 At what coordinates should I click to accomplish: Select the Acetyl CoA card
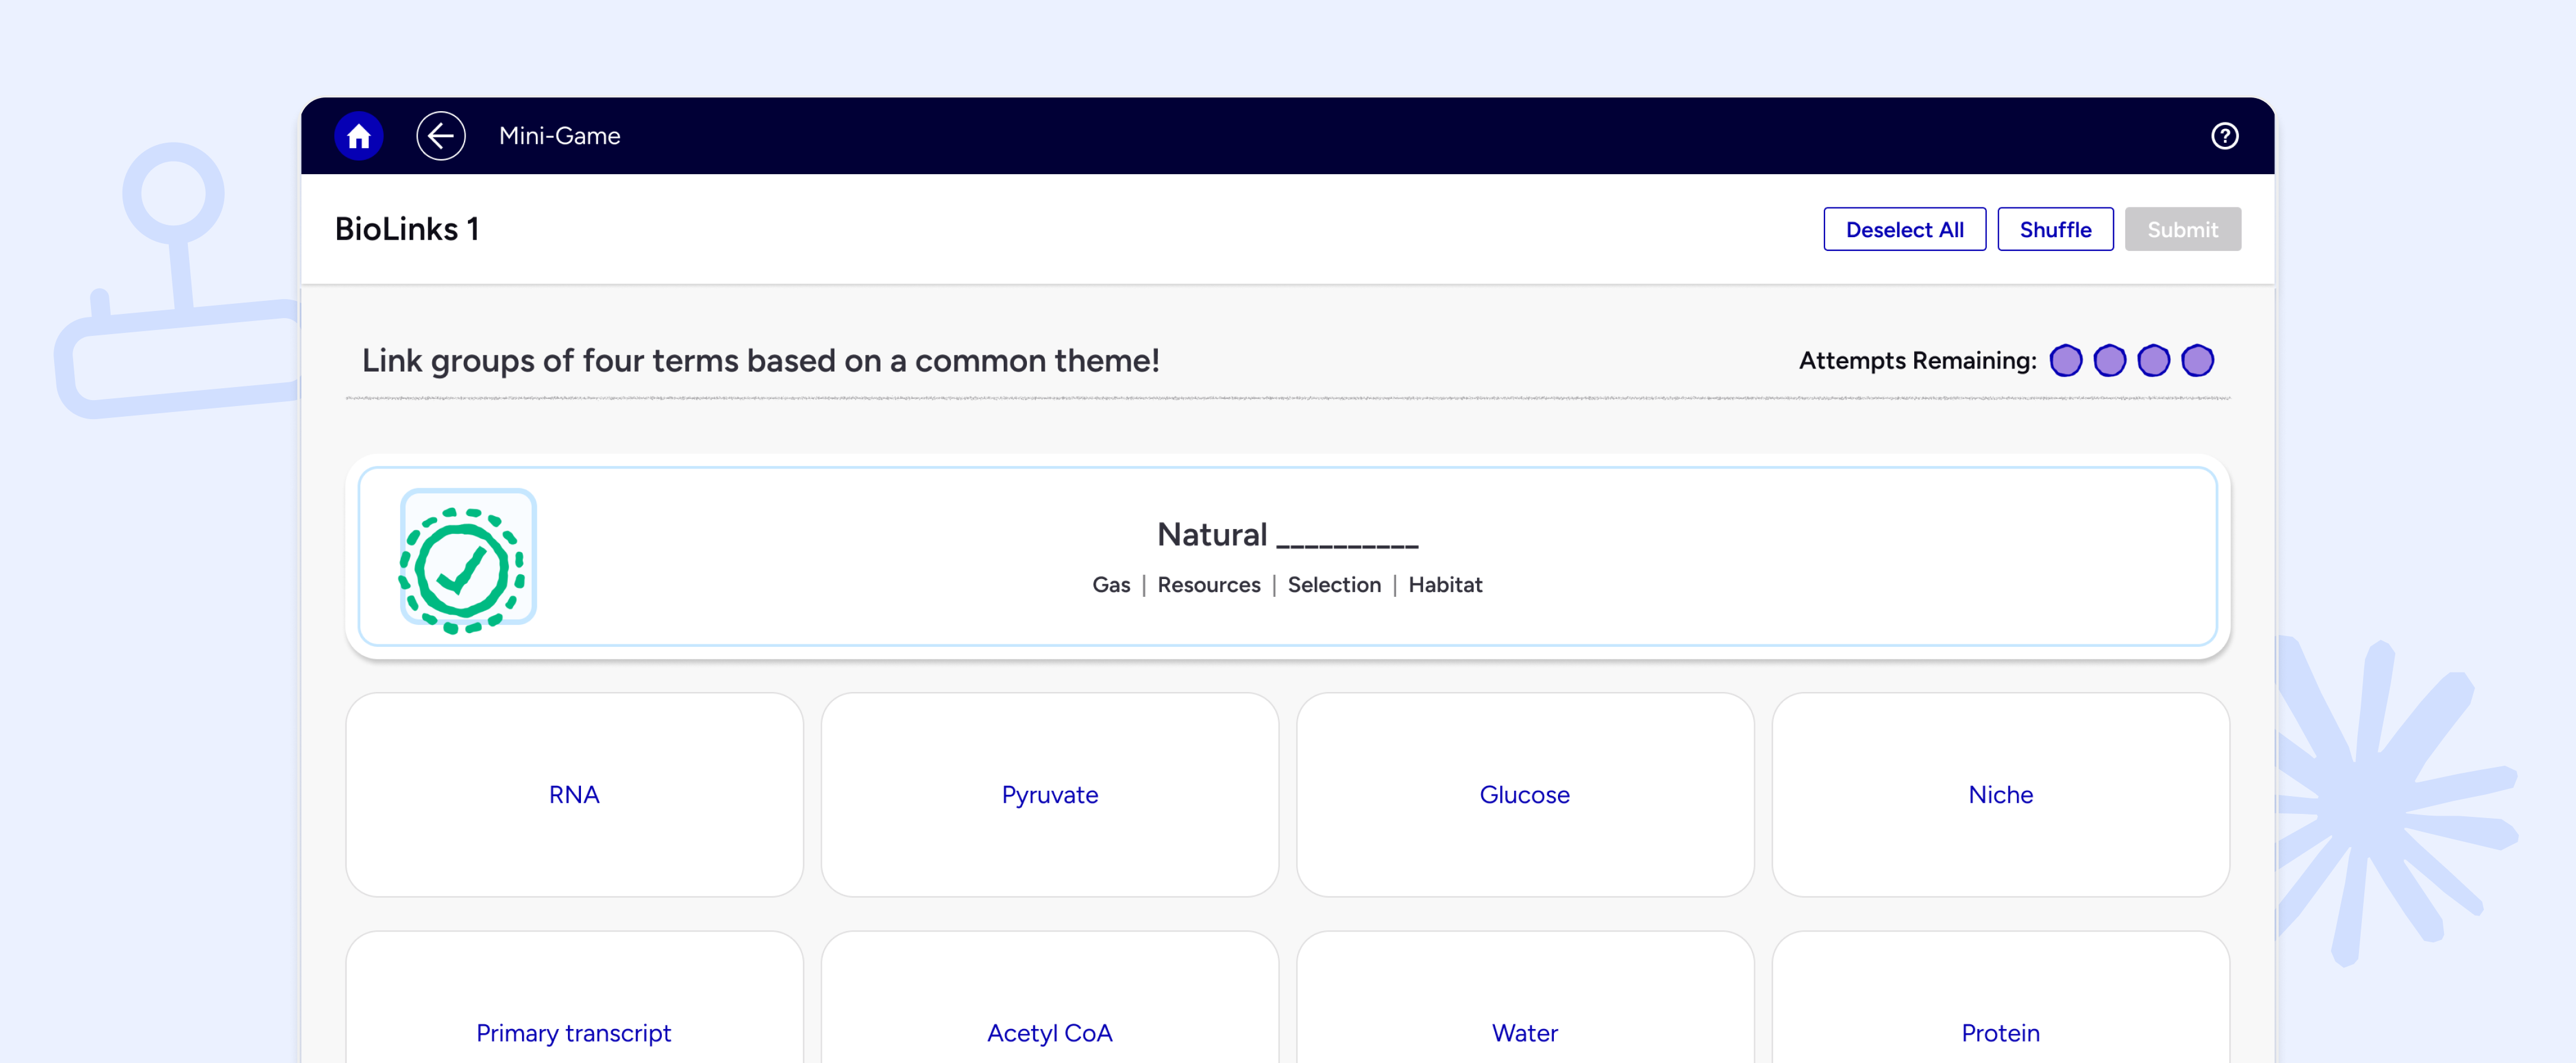[x=1050, y=998]
